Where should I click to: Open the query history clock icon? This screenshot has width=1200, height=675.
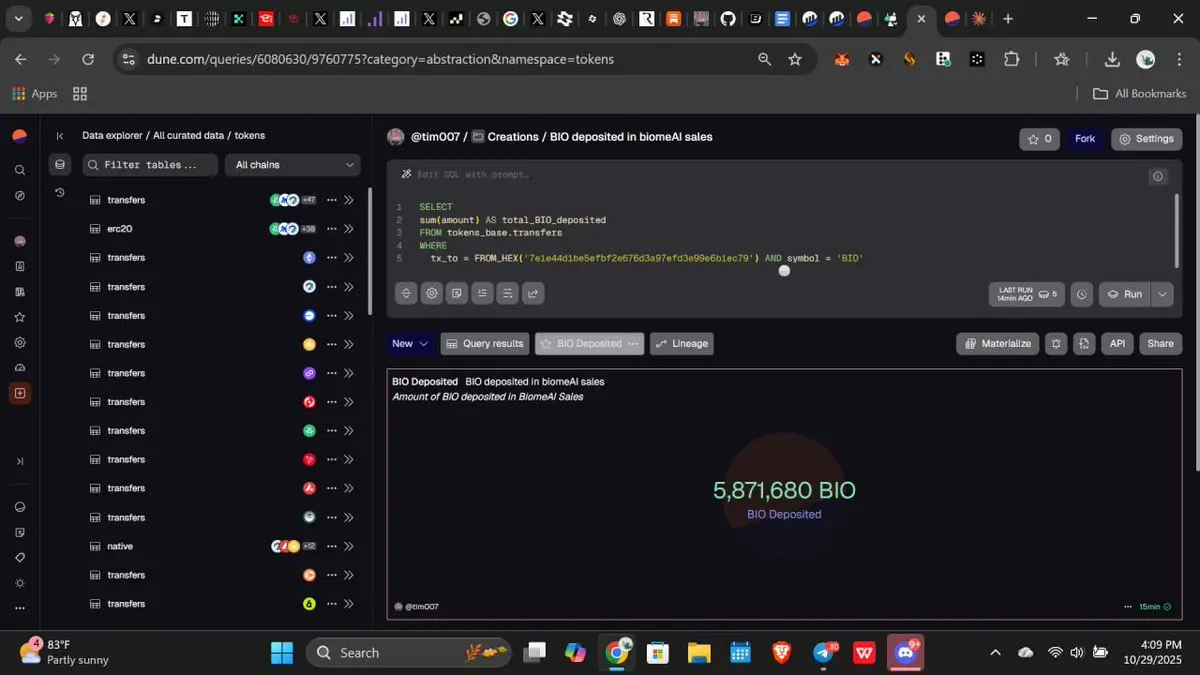(x=60, y=193)
